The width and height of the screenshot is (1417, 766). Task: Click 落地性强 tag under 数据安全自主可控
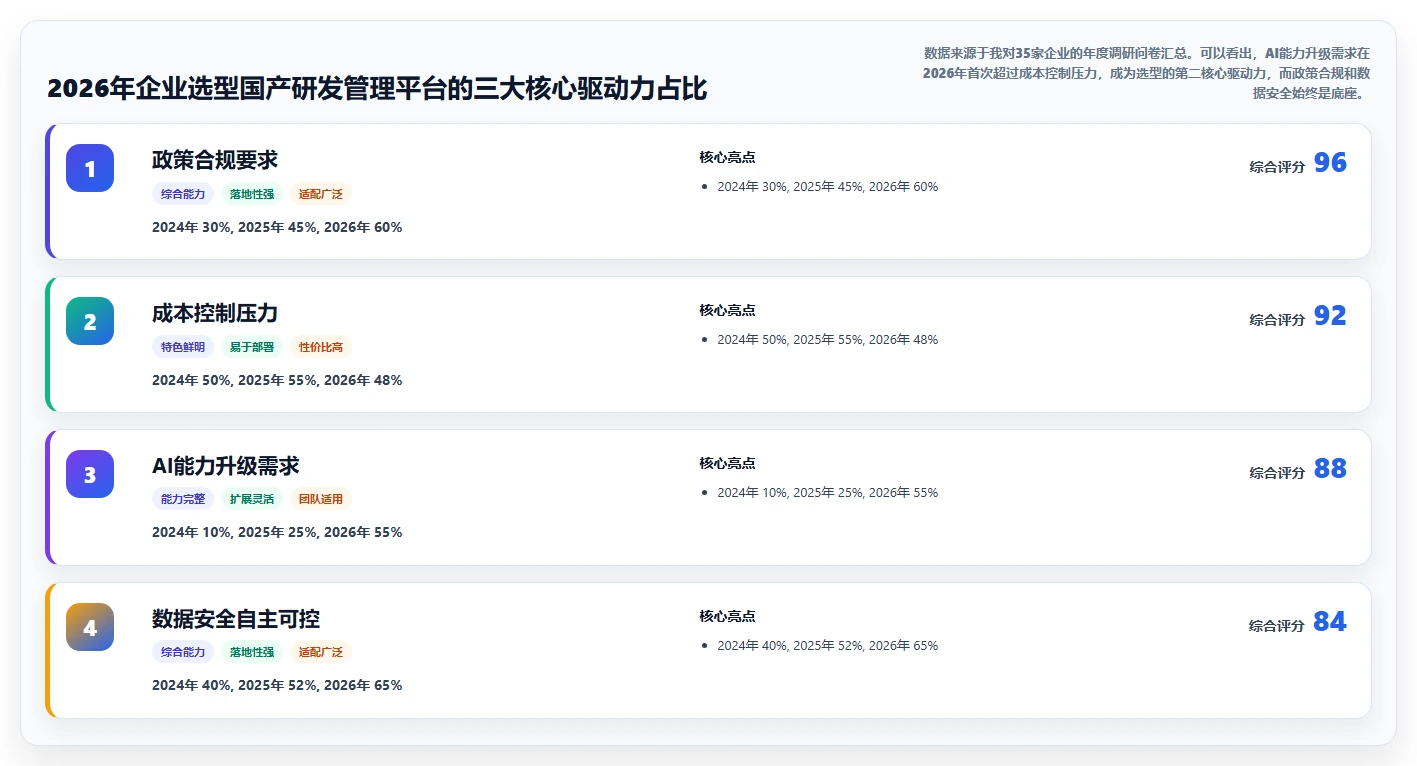point(252,652)
